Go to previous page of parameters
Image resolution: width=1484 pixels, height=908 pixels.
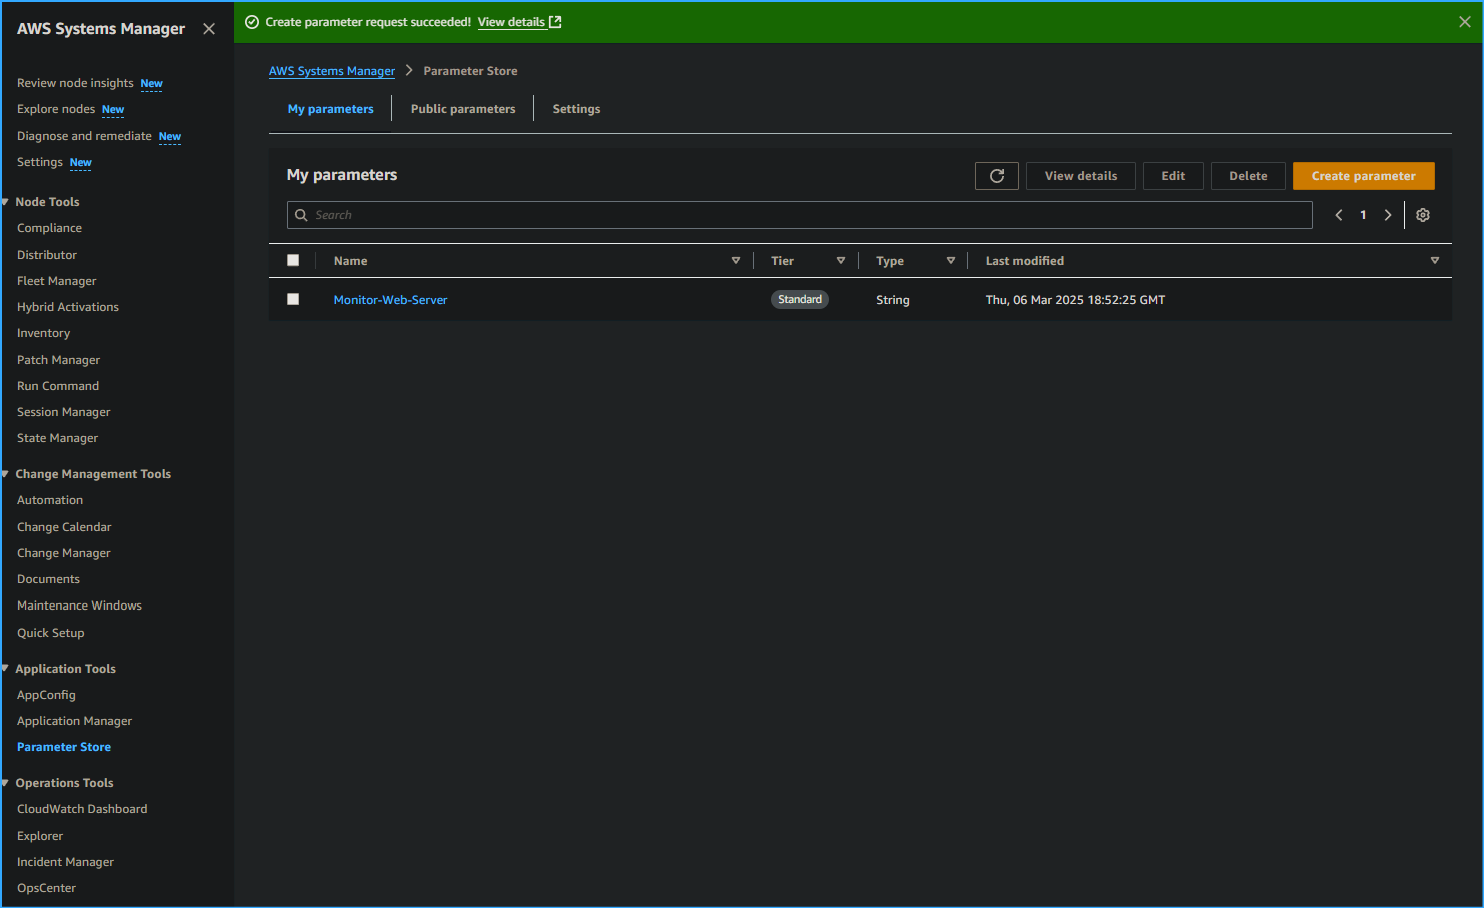[1338, 214]
